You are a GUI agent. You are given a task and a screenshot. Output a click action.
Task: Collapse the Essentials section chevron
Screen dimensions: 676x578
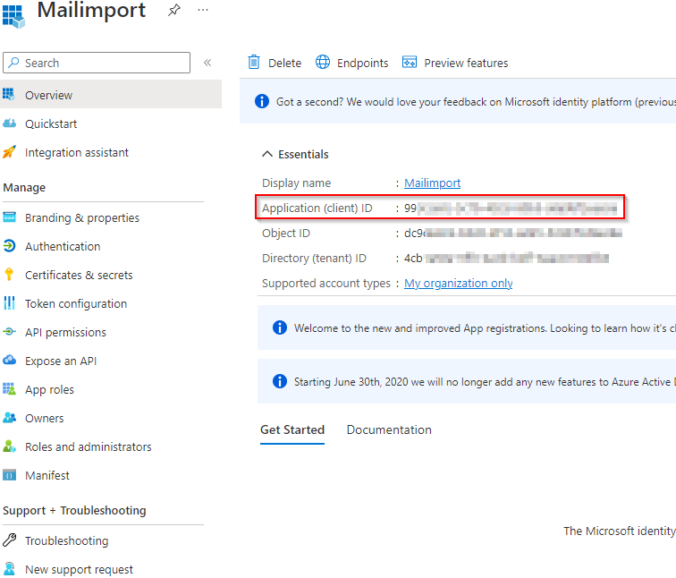267,154
